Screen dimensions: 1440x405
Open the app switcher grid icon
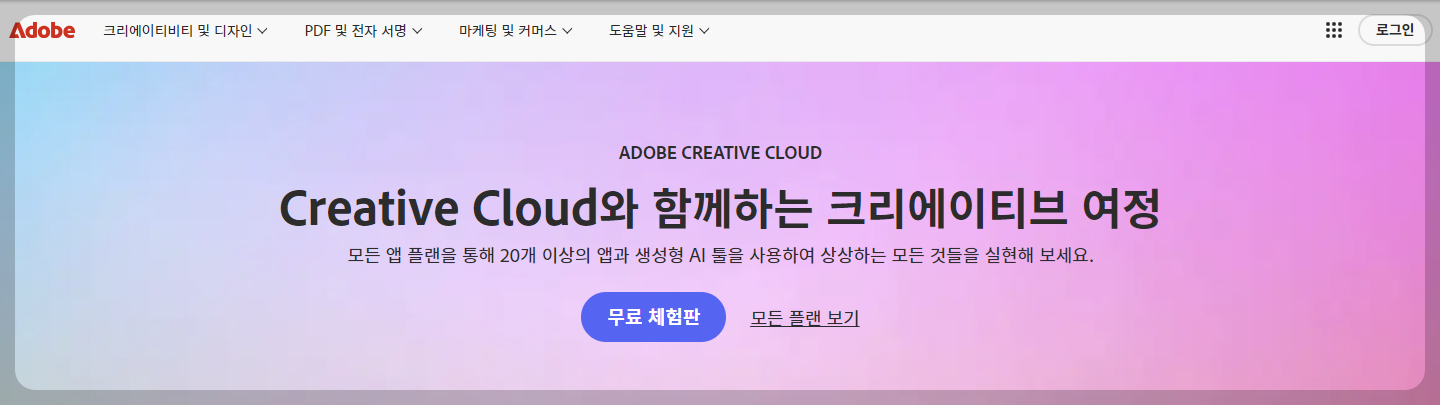pos(1333,30)
